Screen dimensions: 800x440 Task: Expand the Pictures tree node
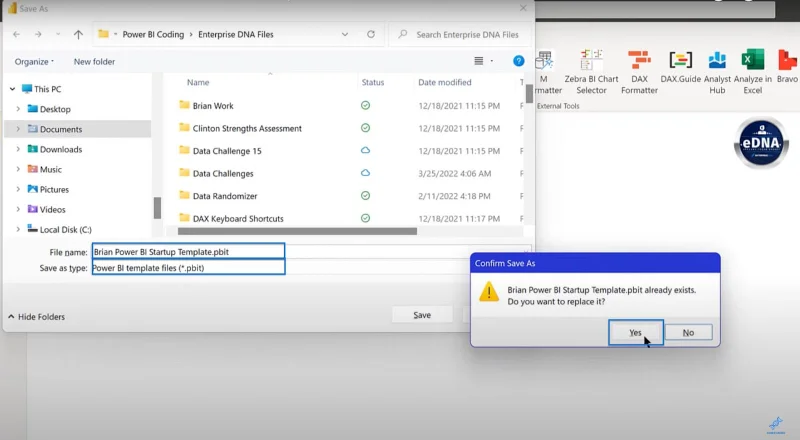pos(18,189)
